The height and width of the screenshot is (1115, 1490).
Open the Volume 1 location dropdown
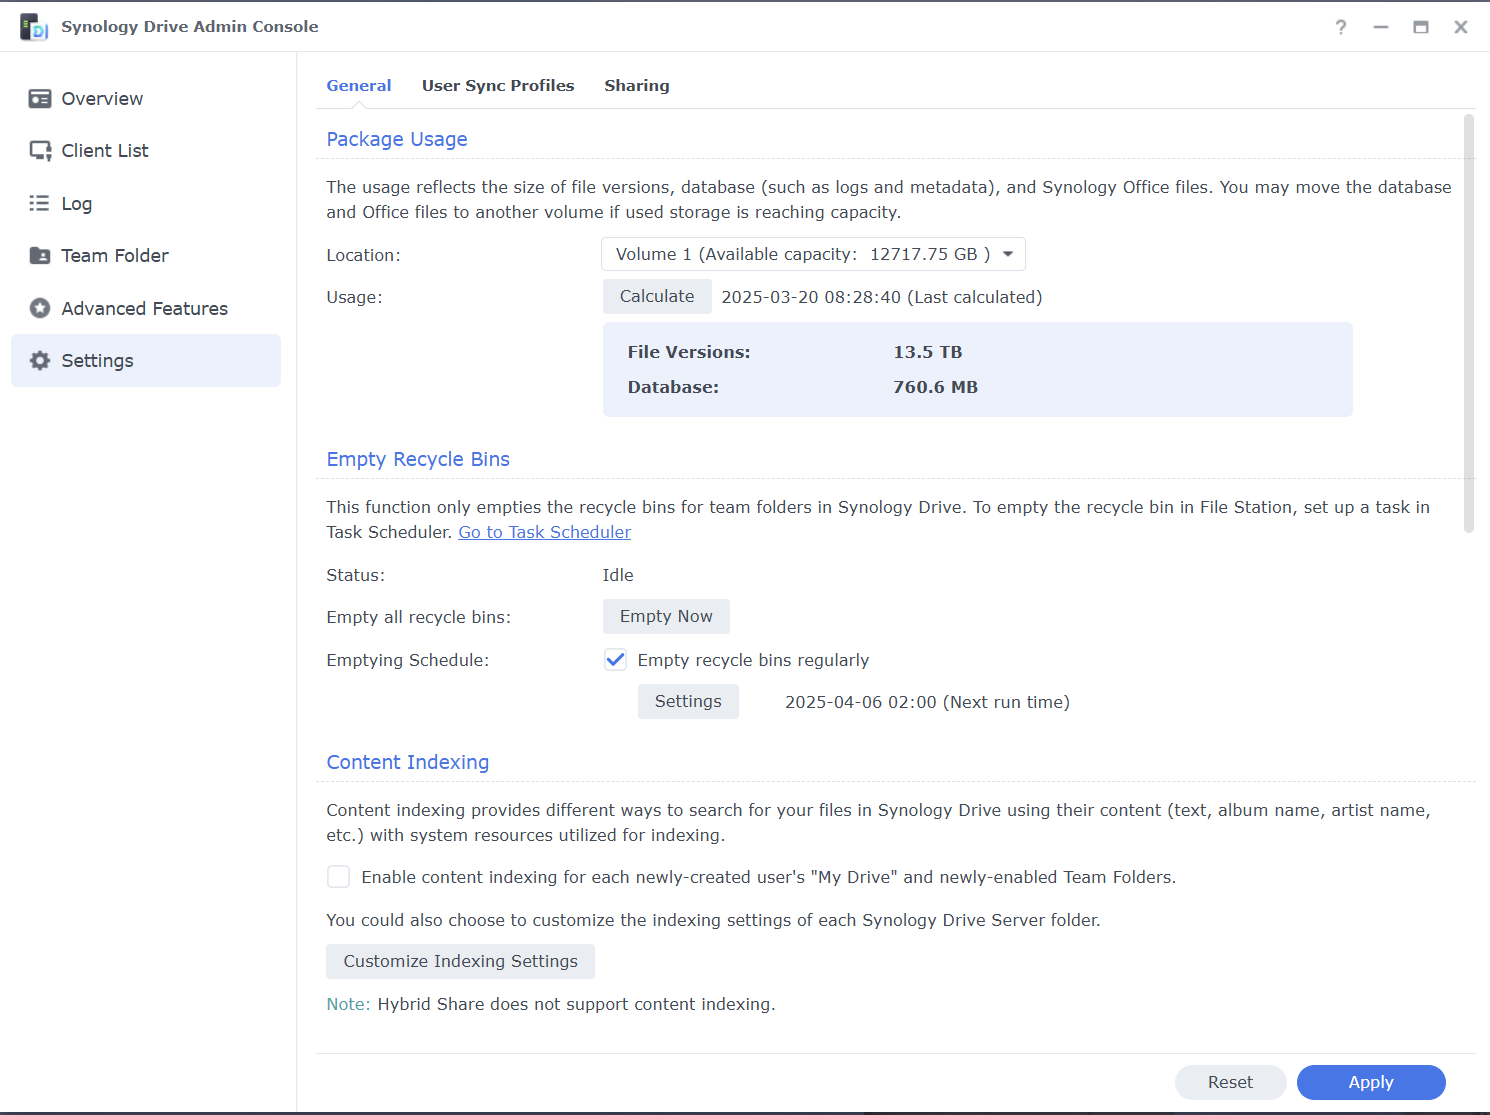pyautogui.click(x=813, y=255)
